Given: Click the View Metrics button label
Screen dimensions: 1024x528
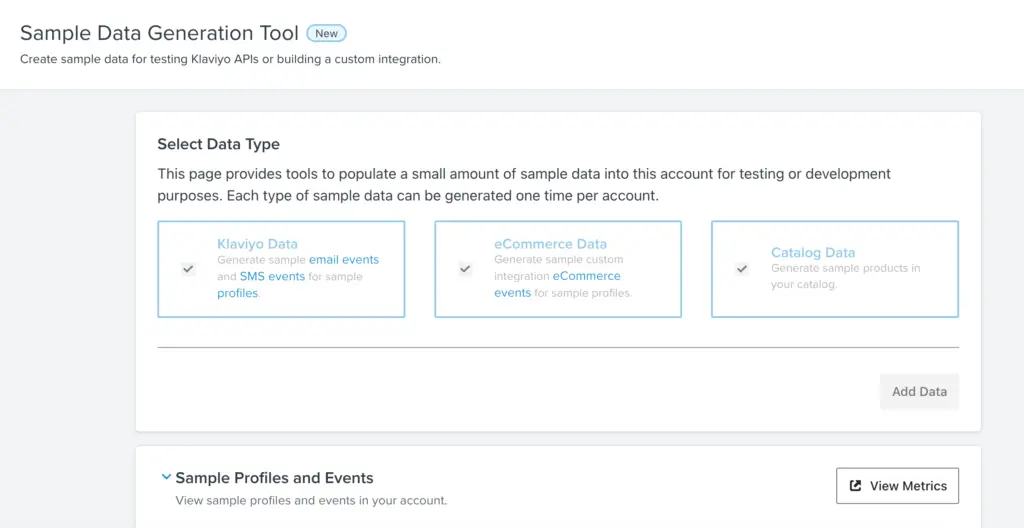Looking at the screenshot, I should pyautogui.click(x=908, y=486).
